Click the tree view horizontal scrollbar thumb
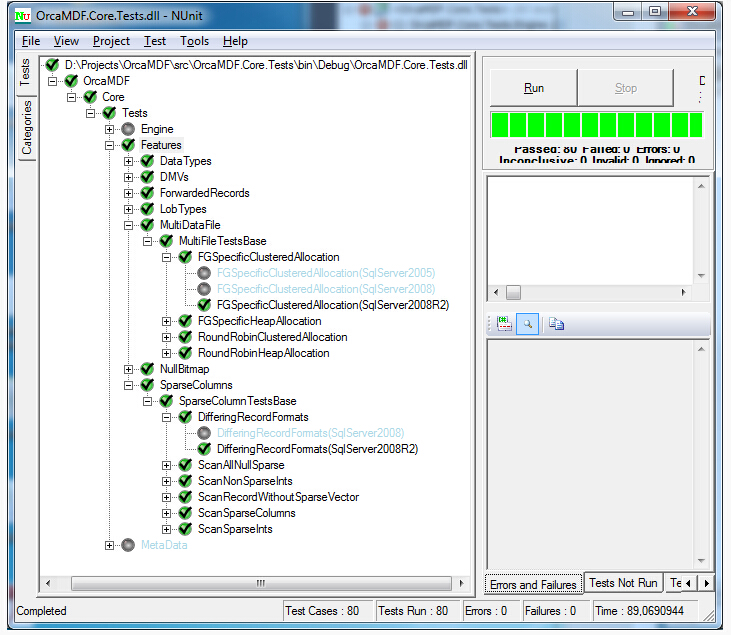Screen dimensions: 731x635 [x=261, y=583]
